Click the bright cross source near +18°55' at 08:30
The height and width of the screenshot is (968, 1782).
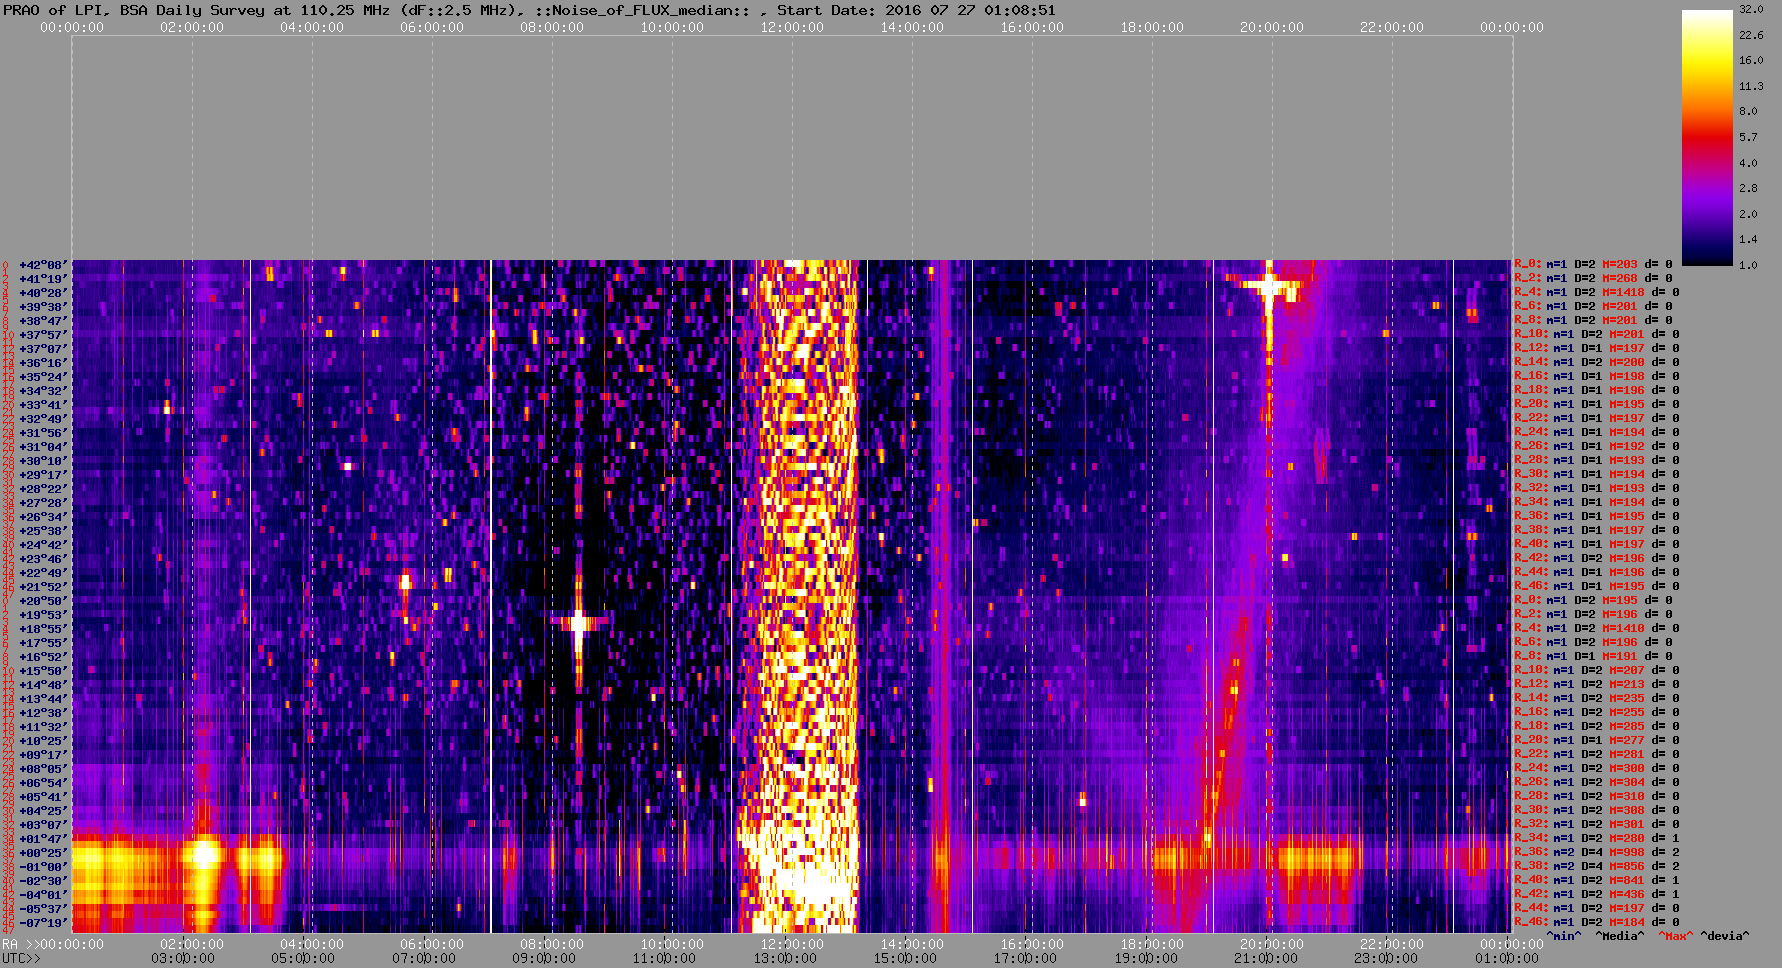tap(579, 623)
